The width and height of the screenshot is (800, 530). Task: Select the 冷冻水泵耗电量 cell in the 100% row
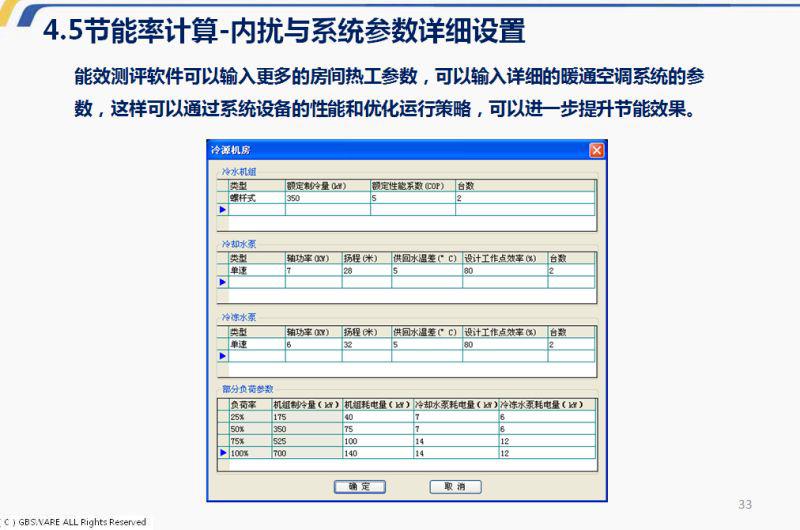point(547,453)
